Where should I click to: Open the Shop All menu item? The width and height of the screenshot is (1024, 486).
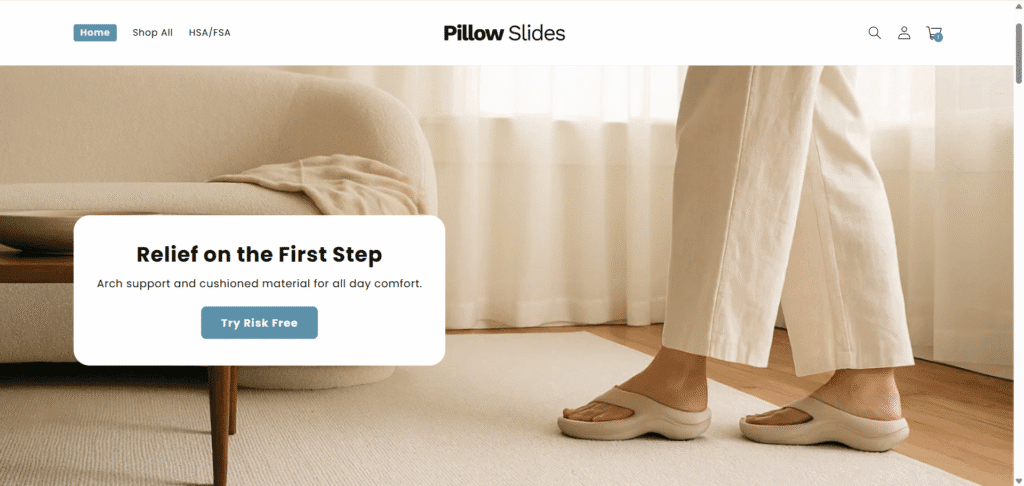tap(152, 33)
